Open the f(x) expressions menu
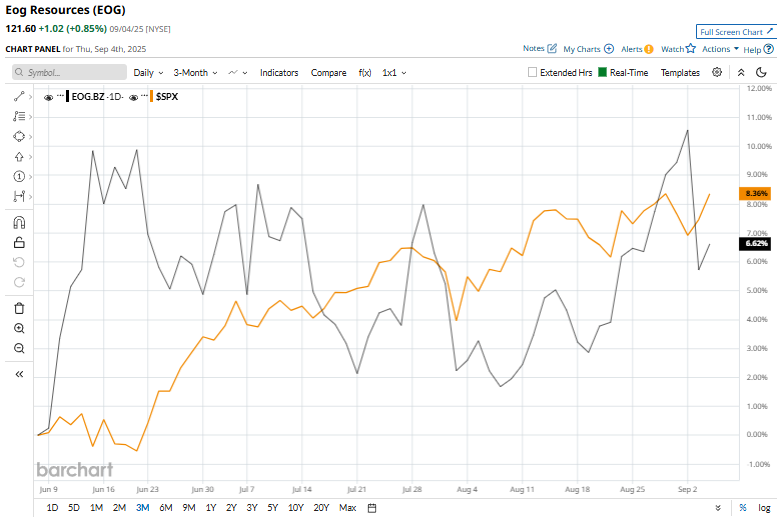This screenshot has width=777, height=521. tap(365, 72)
